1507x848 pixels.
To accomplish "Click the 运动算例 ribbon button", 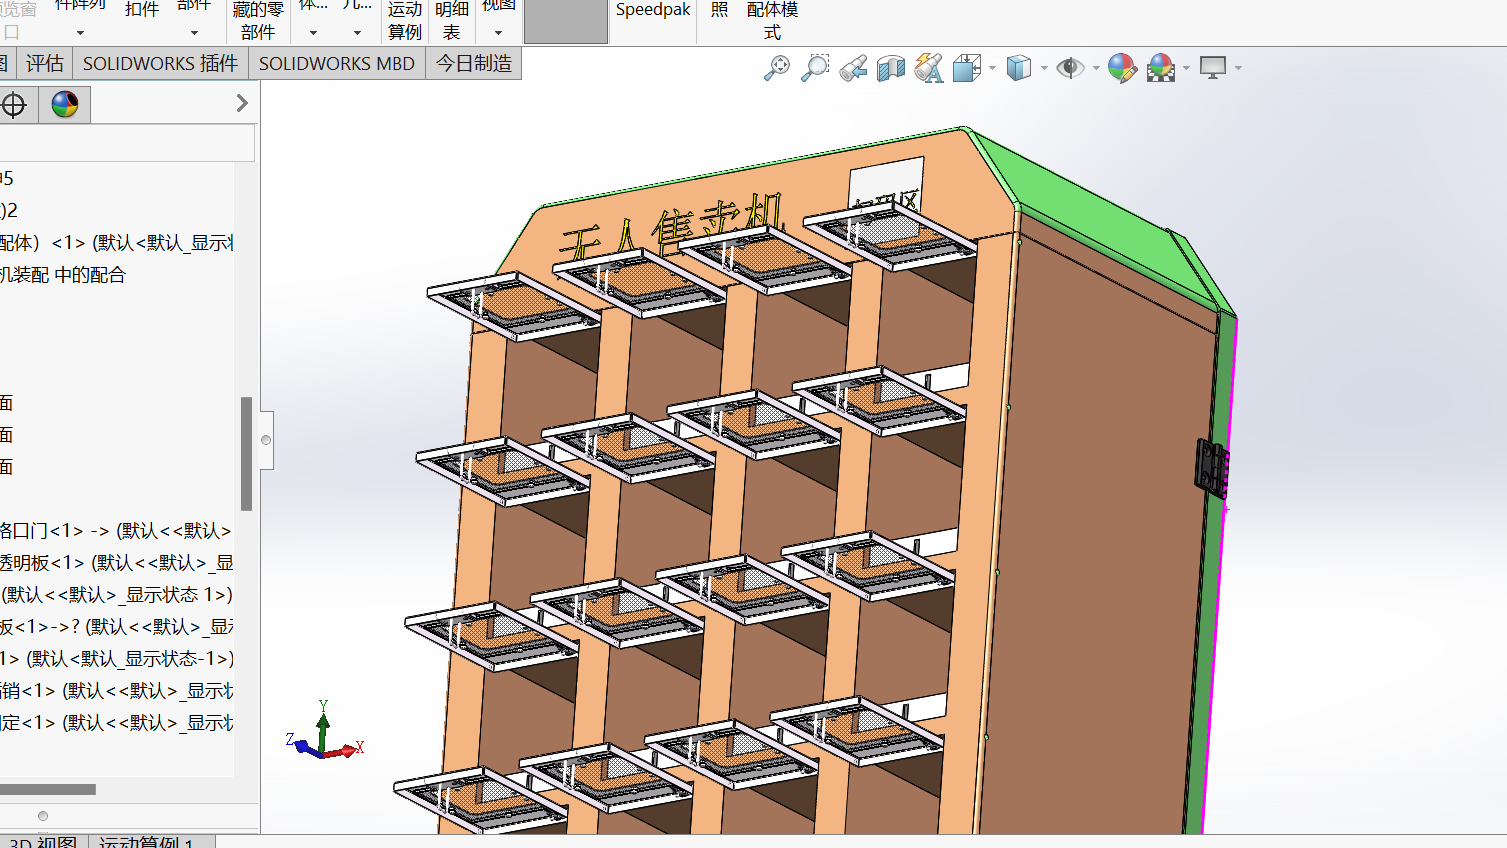I will point(405,20).
